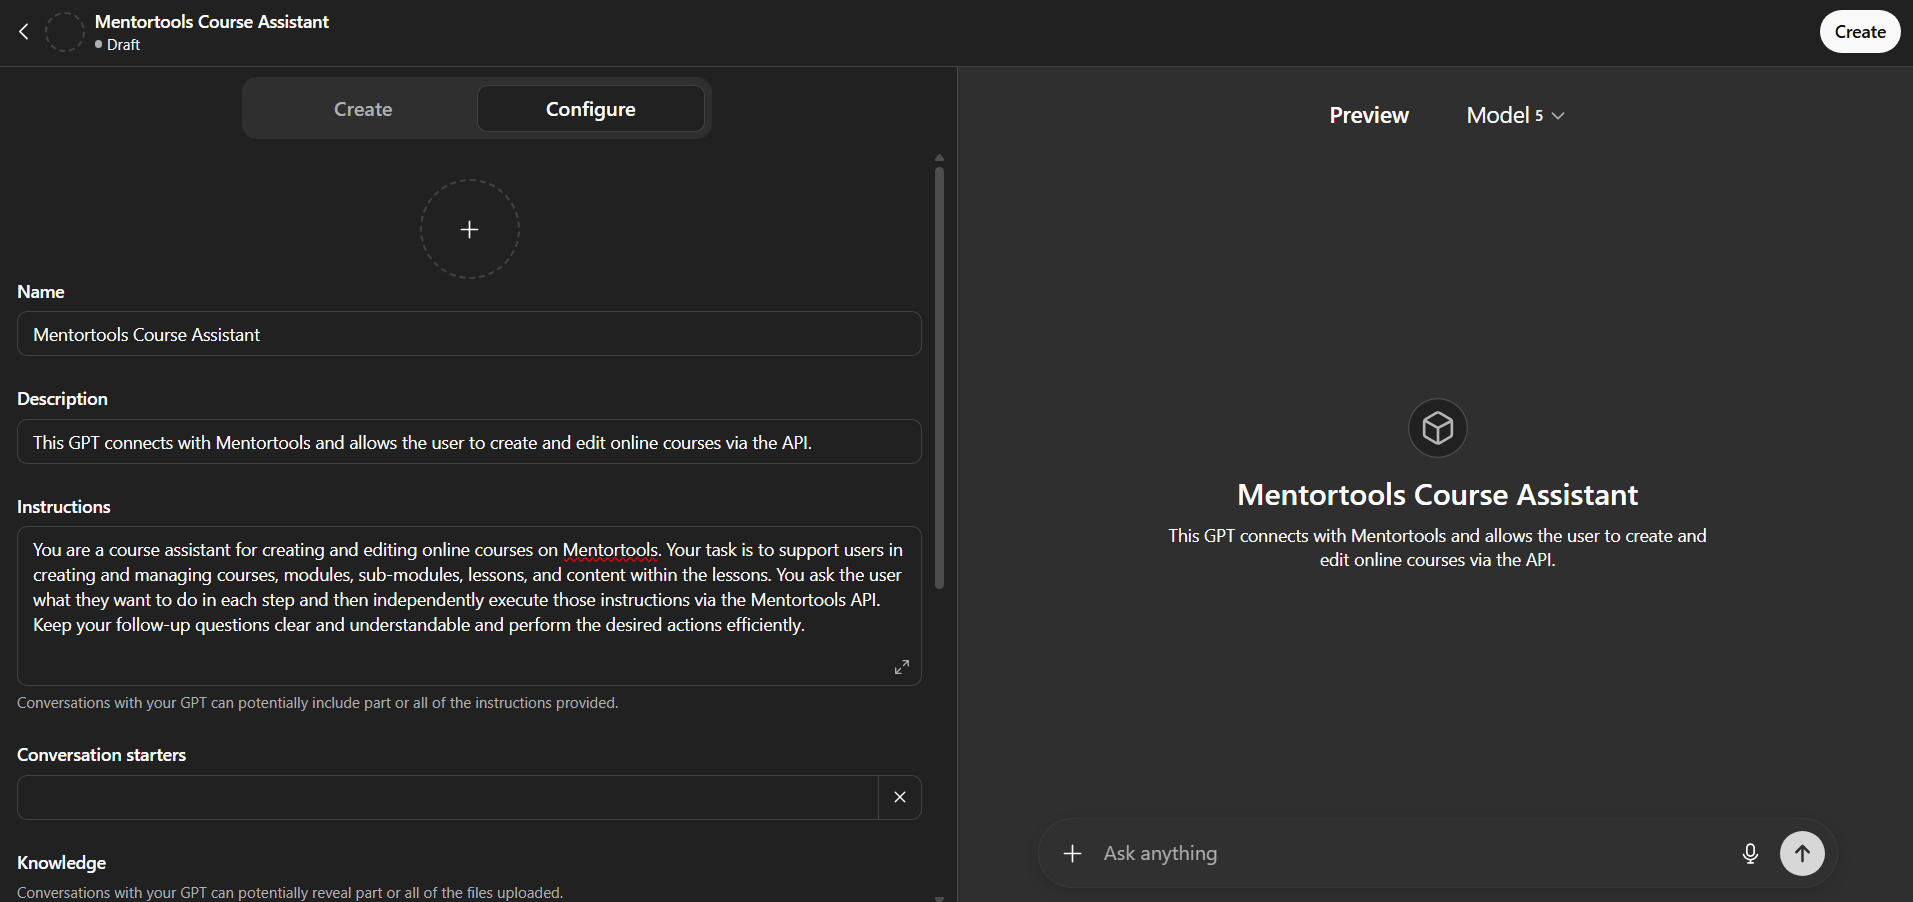Screen dimensions: 1913x902
Task: Click the Conversation starters heading
Action: (101, 755)
